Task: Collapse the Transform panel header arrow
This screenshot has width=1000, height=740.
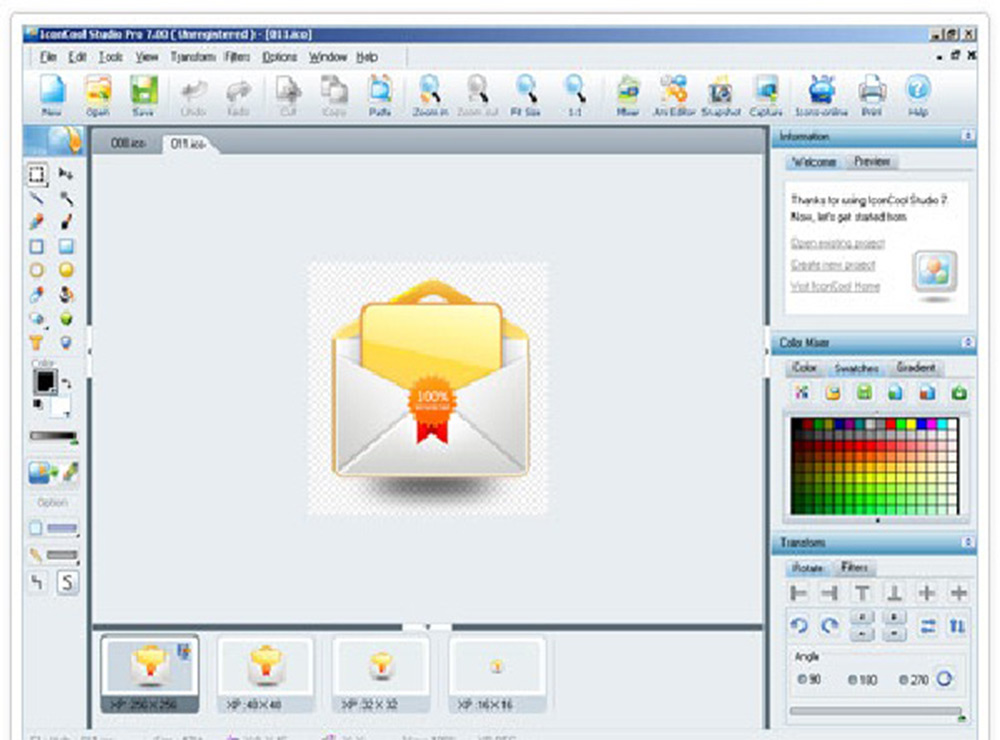Action: (x=967, y=542)
